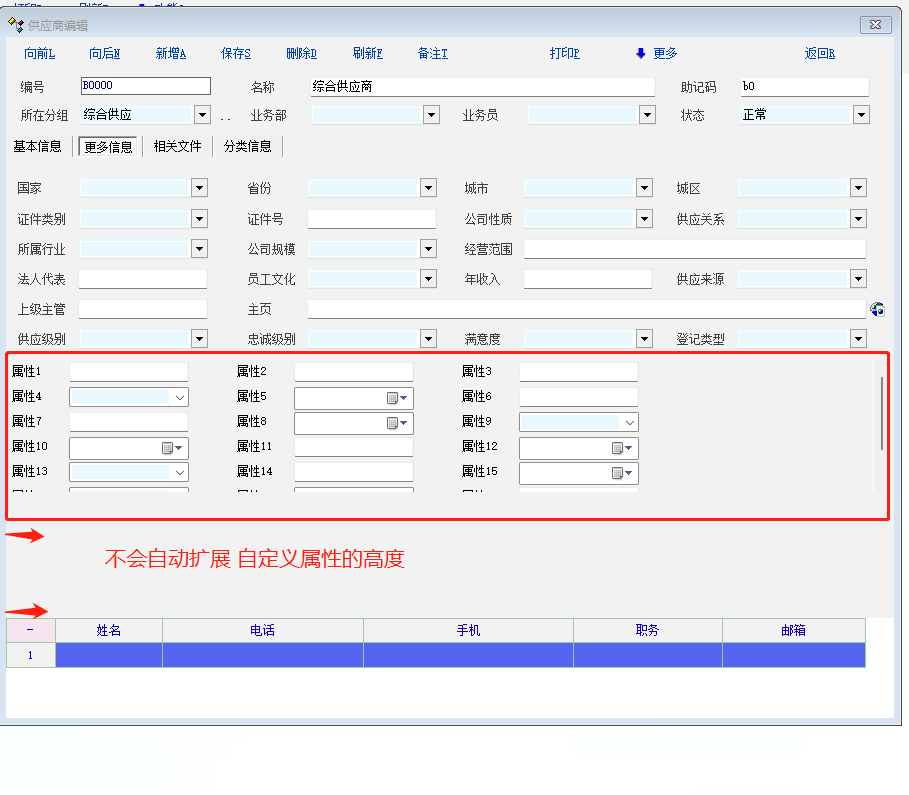
Task: Open the 状态 dropdown list
Action: click(x=861, y=115)
